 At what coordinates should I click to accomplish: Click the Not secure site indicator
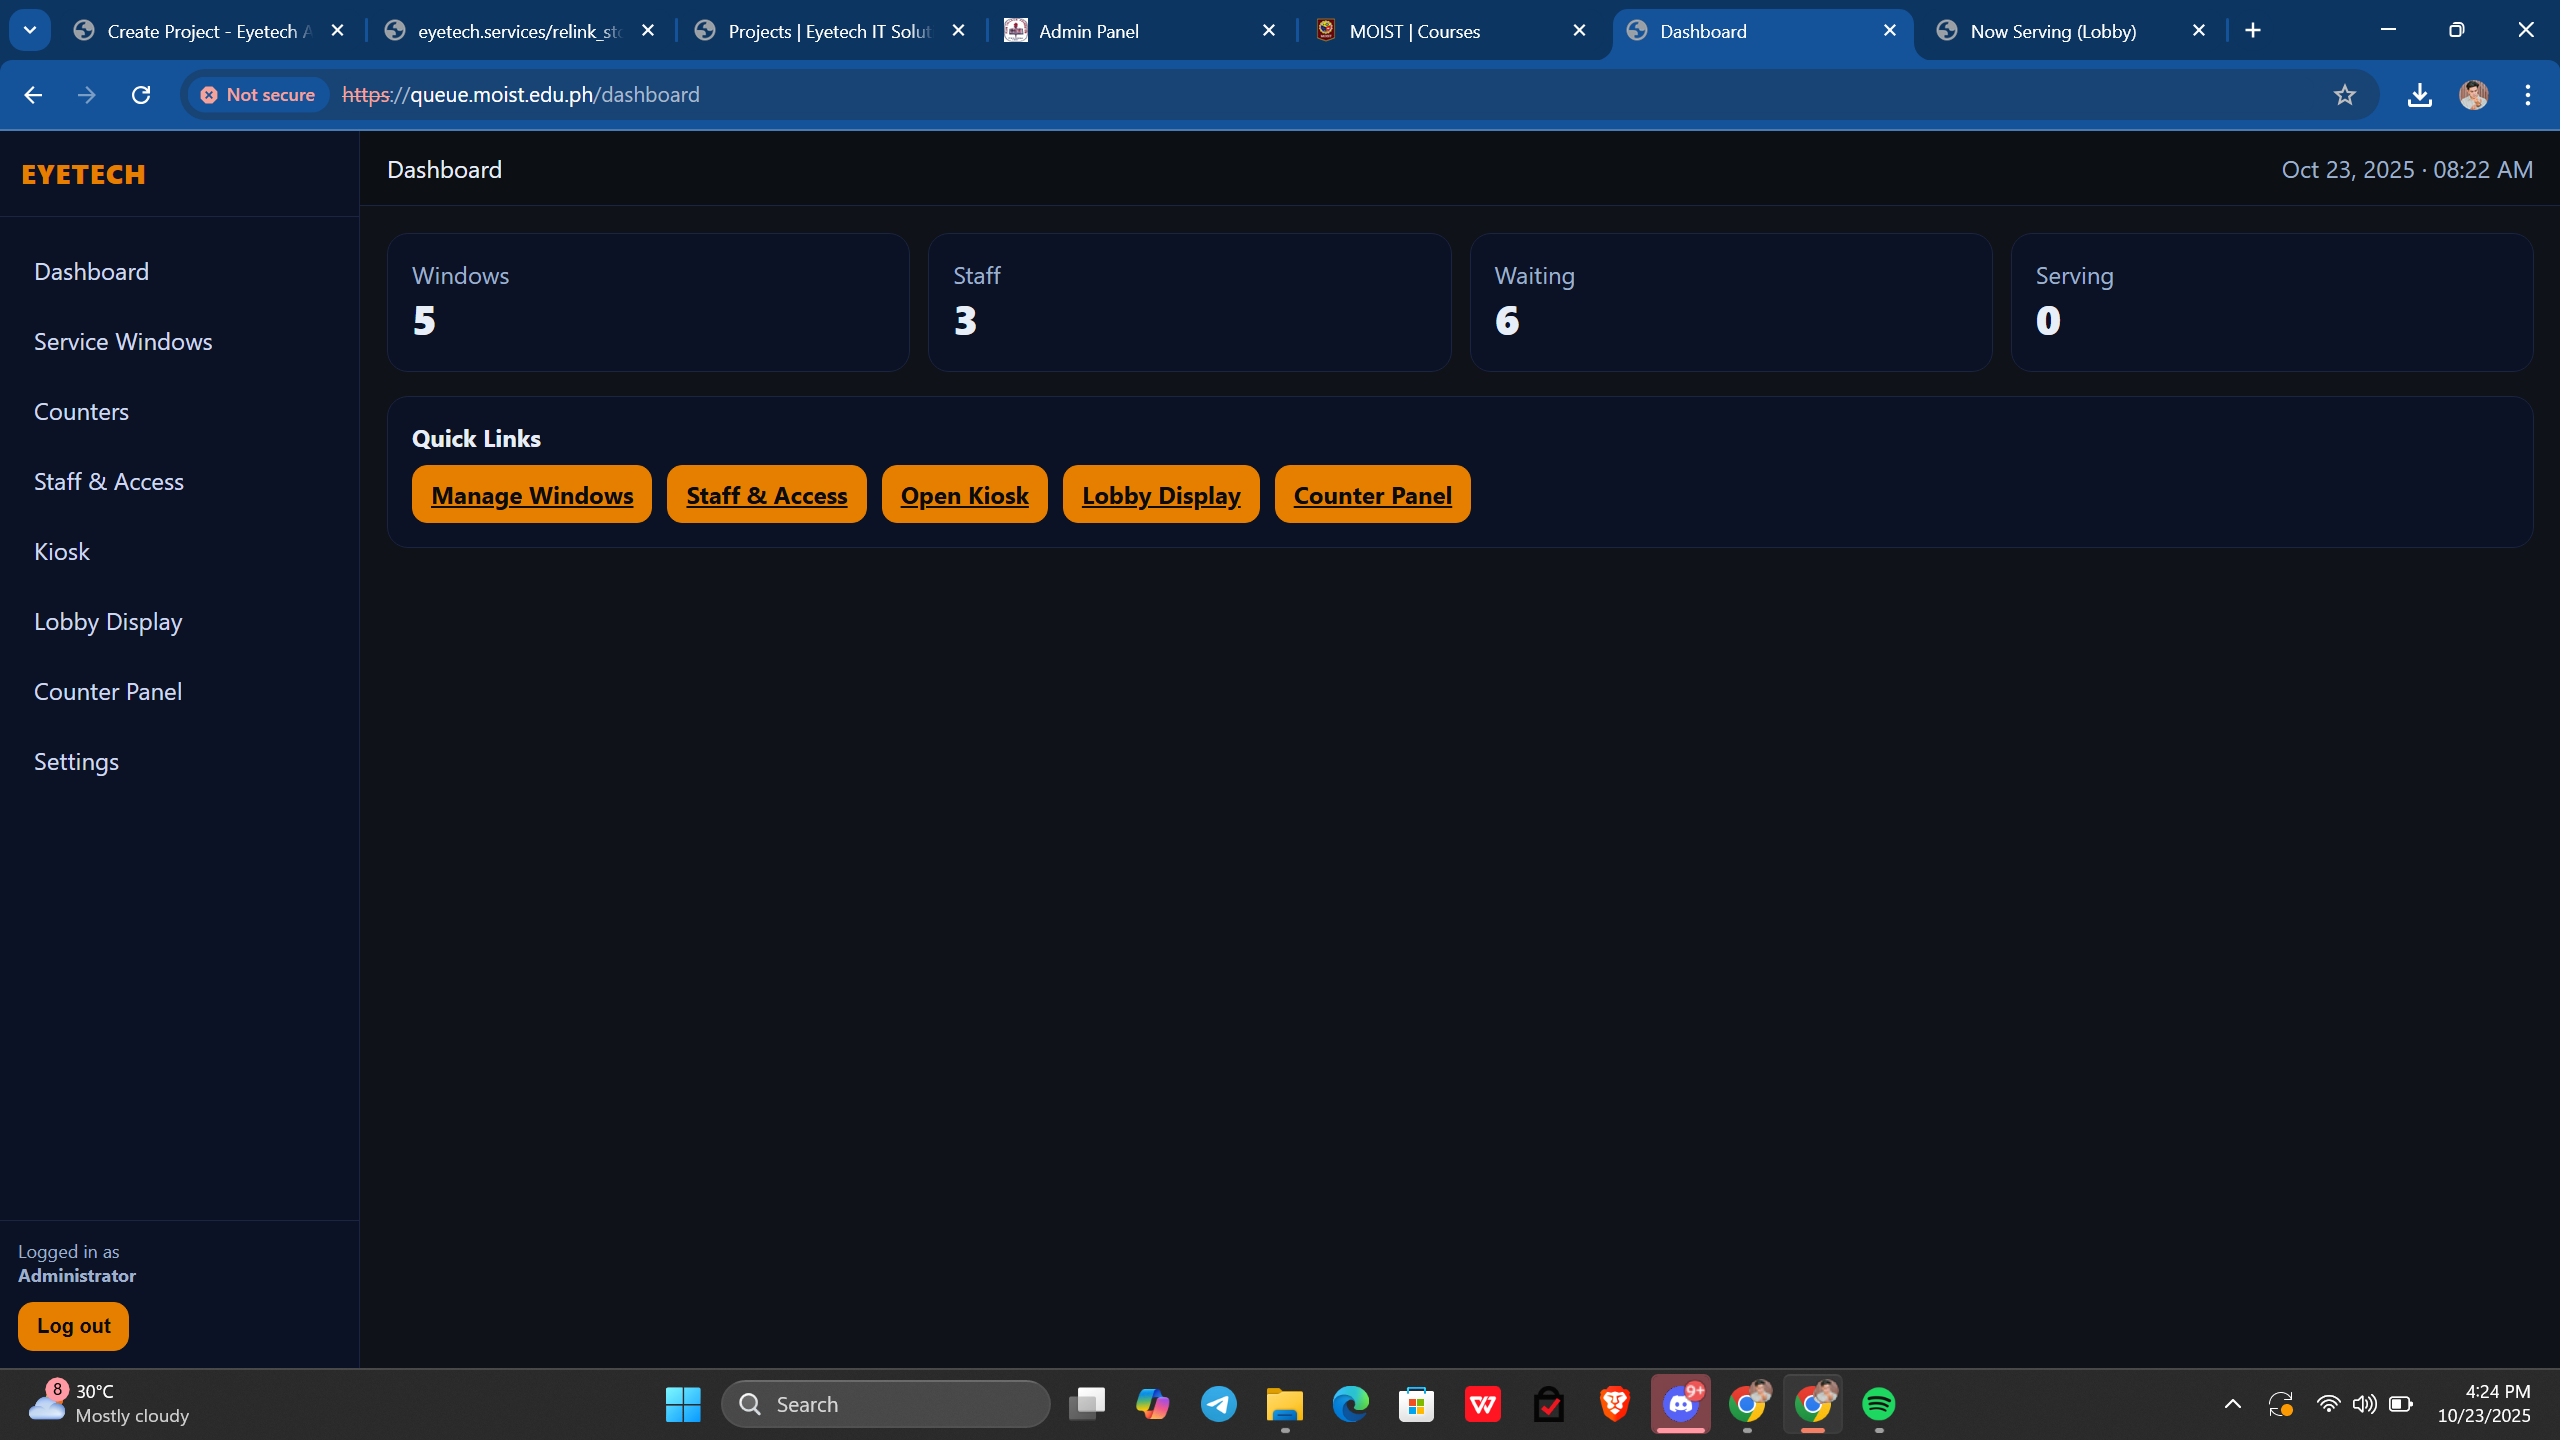(259, 95)
